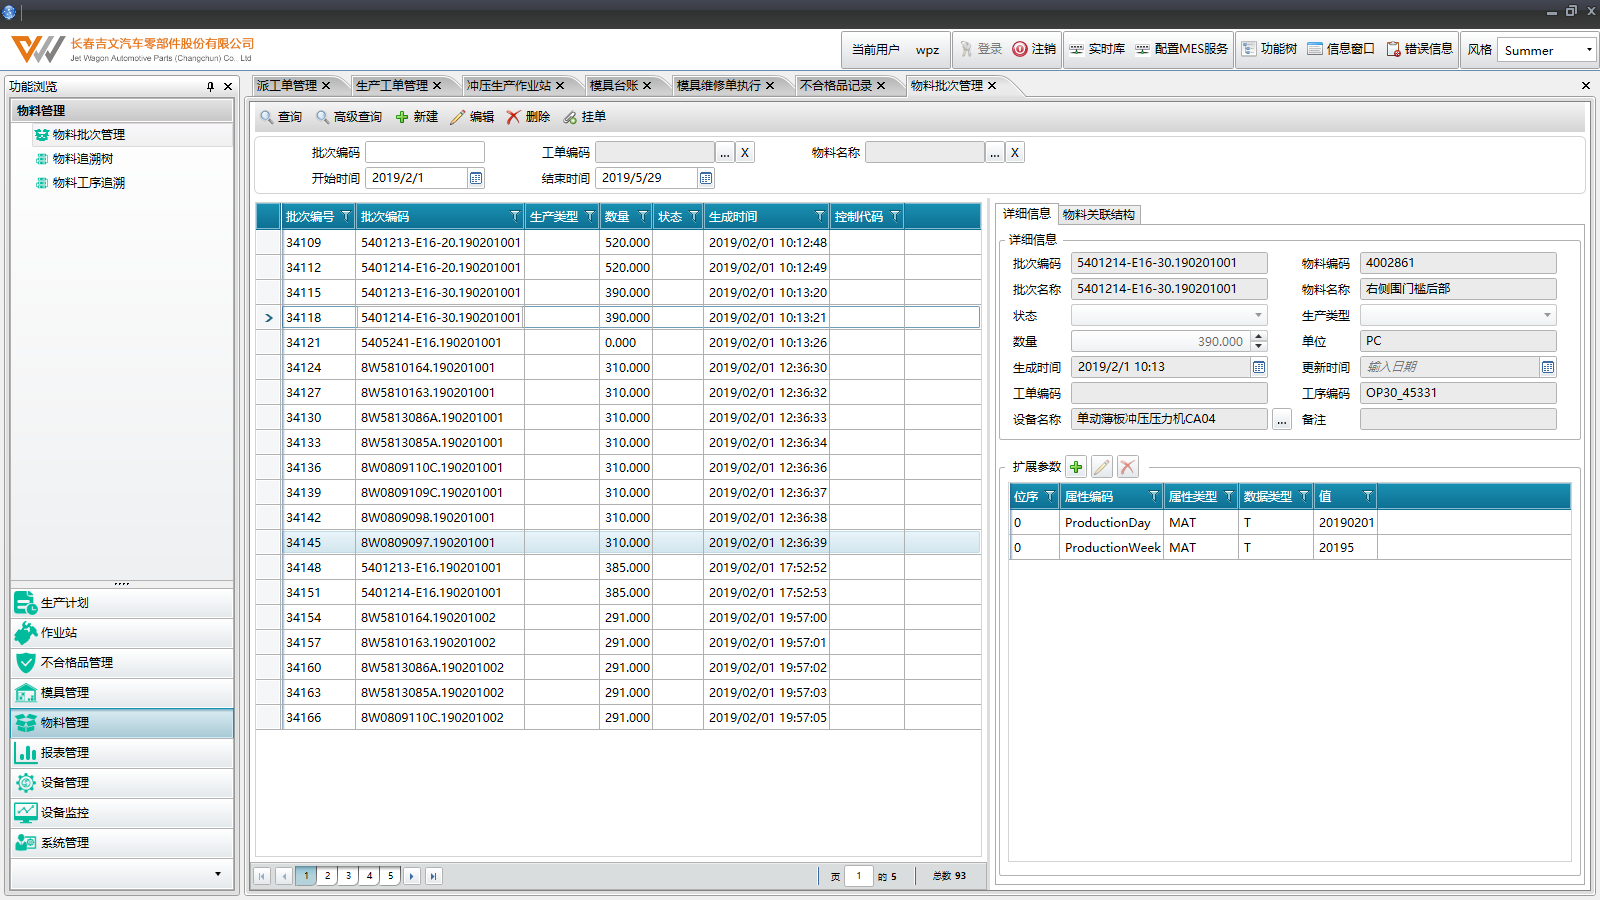Open the 风格 Summer style dropdown
The width and height of the screenshot is (1600, 900).
click(1588, 50)
